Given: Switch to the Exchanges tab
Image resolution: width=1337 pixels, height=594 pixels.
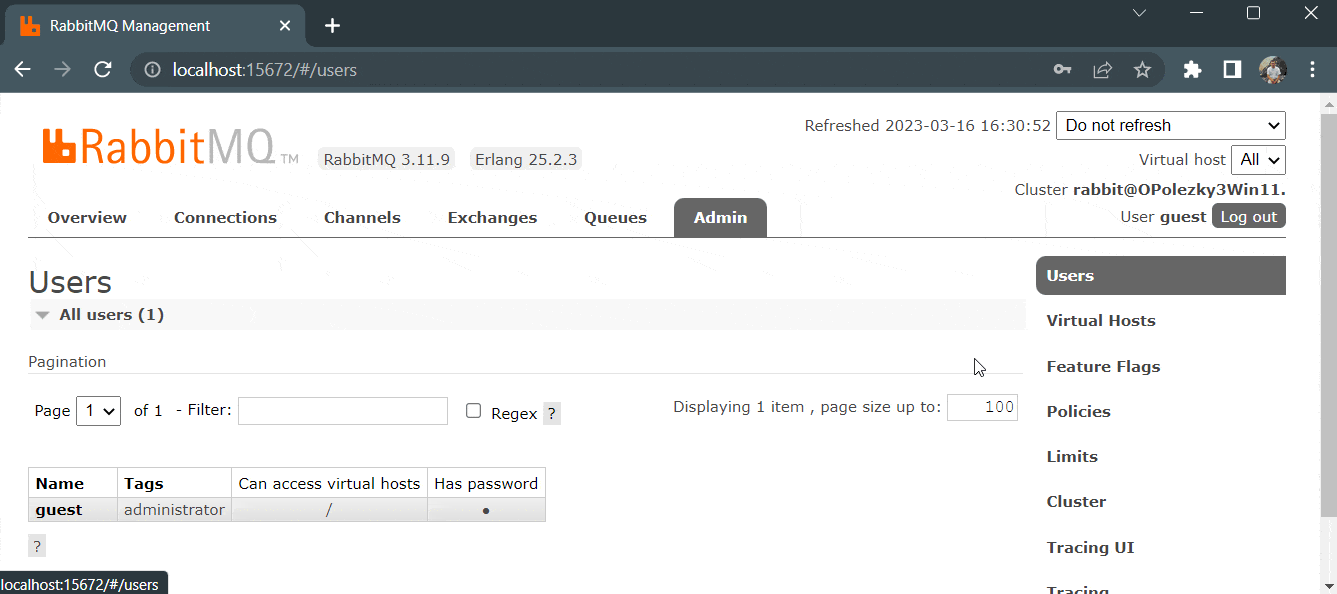Looking at the screenshot, I should [492, 217].
